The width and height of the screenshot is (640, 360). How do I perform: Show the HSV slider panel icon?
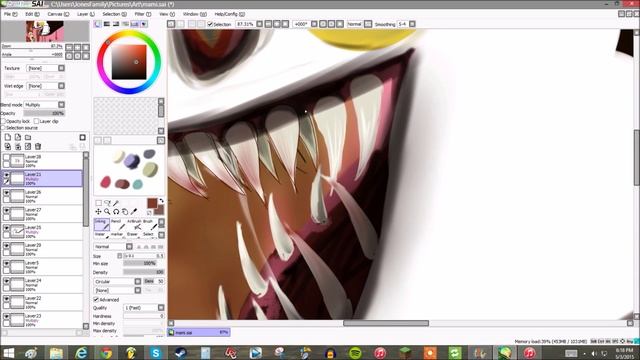point(116,24)
